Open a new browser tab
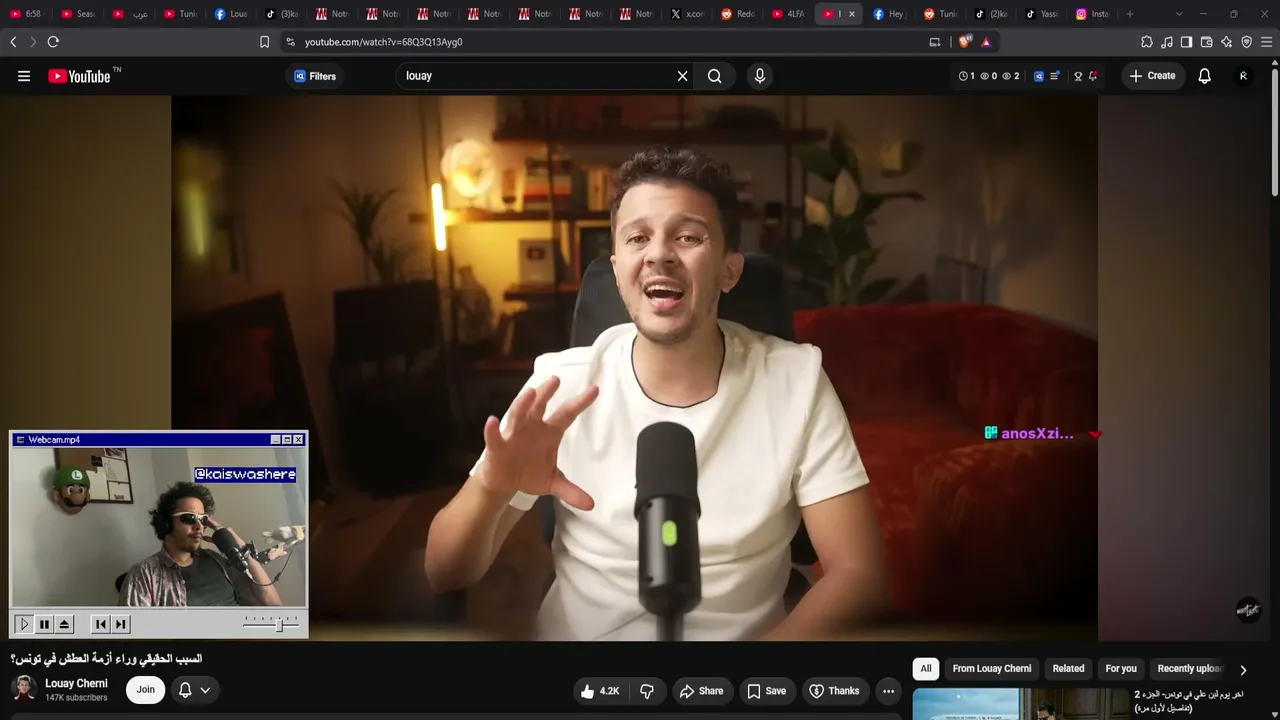The width and height of the screenshot is (1280, 720). point(1130,14)
